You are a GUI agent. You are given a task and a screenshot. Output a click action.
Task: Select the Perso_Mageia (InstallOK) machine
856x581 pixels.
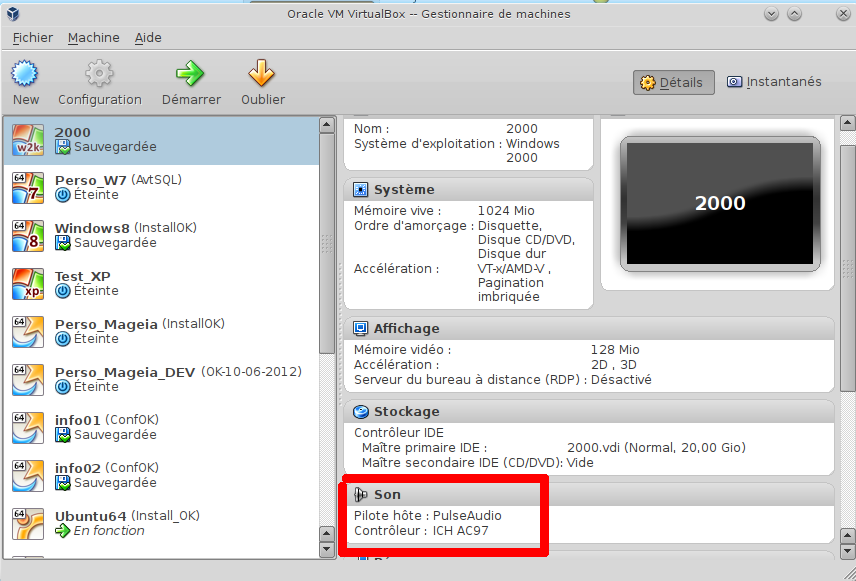(x=161, y=332)
